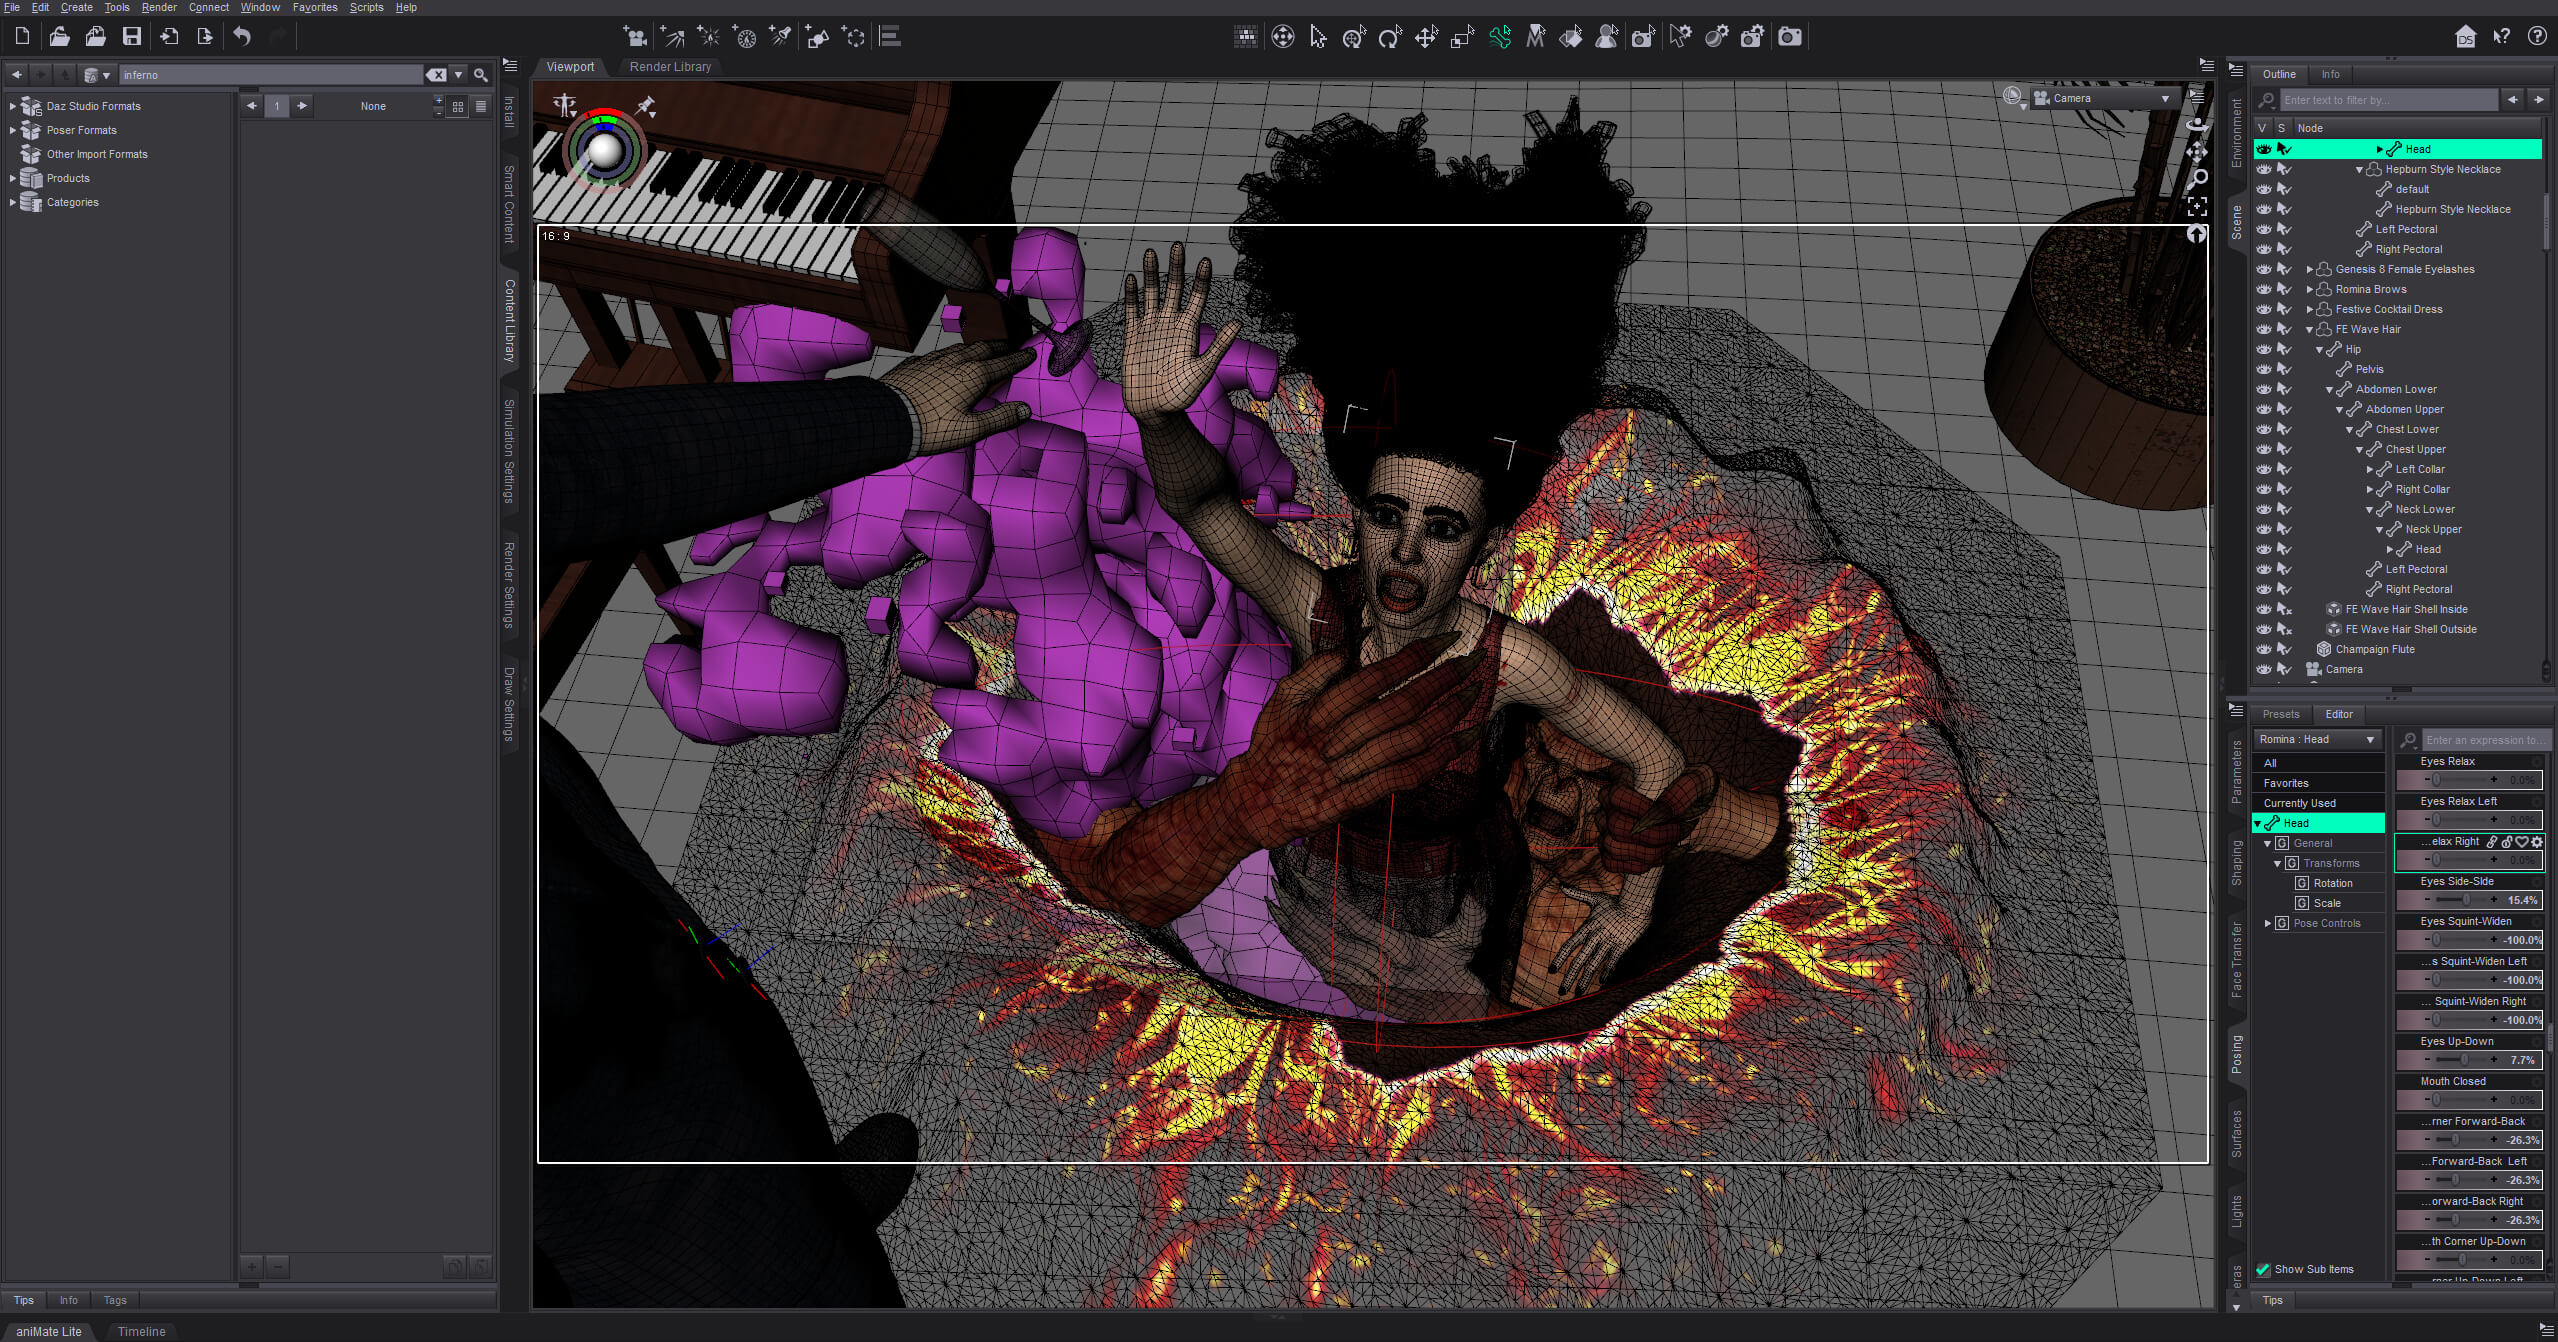Adjust the Mouth Closed slider
Viewport: 2558px width, 1342px height.
2469,1100
